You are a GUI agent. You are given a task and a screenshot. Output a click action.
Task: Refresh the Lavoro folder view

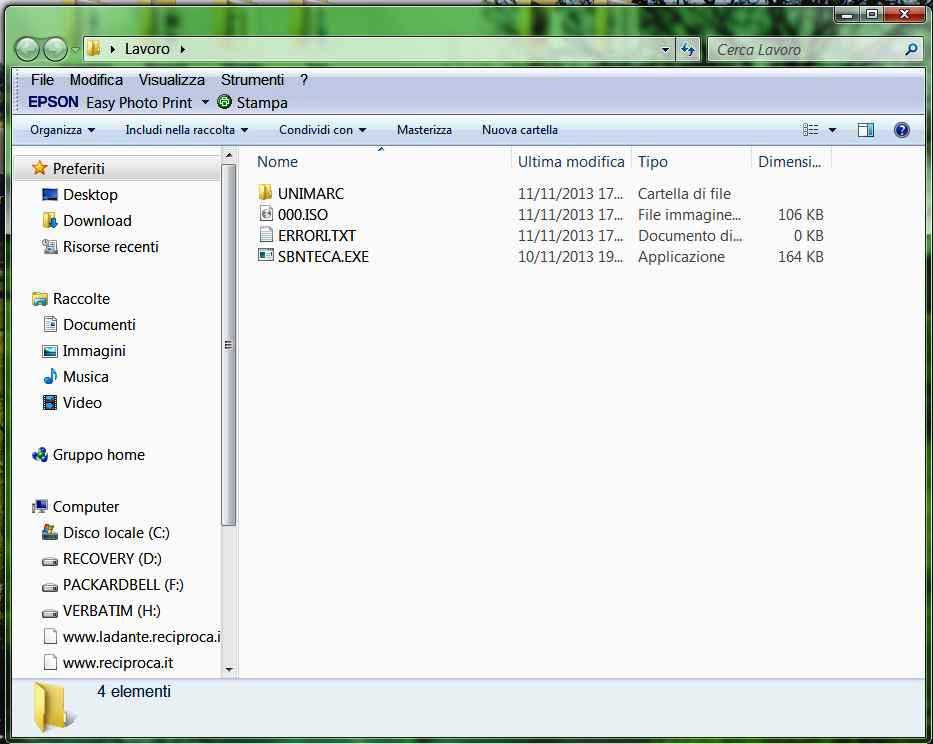688,49
